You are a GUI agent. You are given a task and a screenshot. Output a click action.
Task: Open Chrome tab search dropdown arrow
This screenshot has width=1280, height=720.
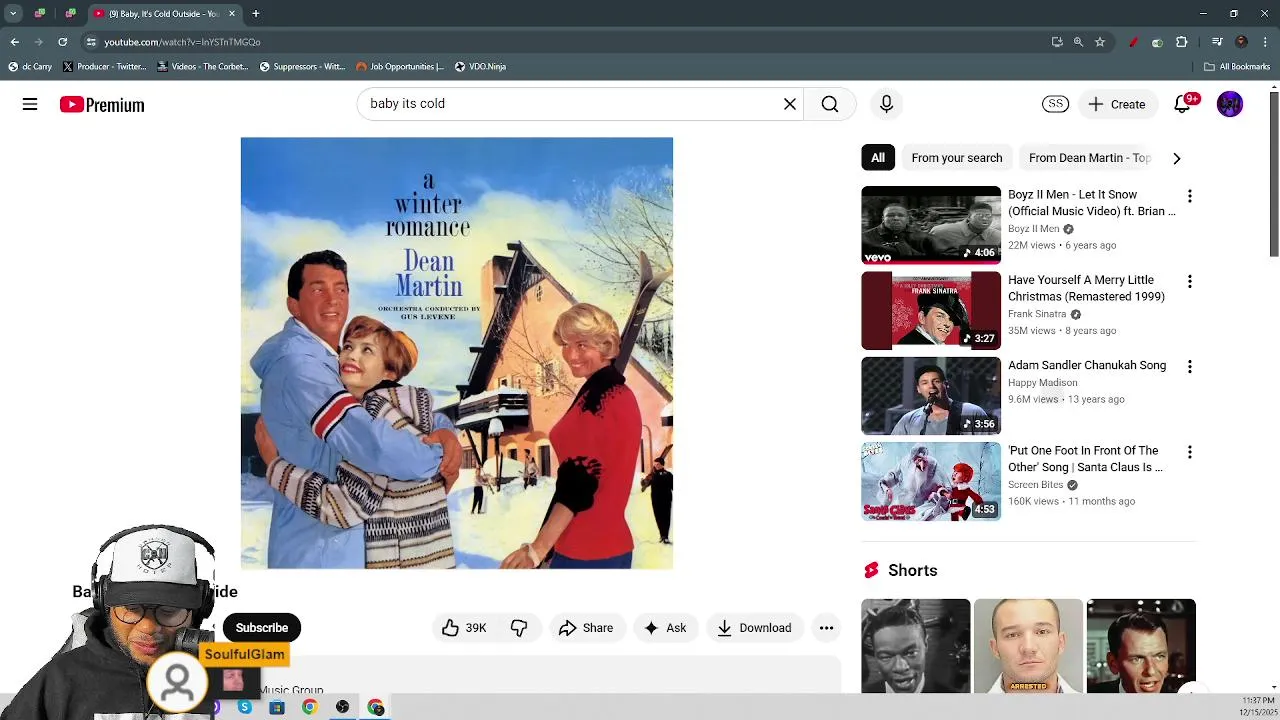(13, 14)
